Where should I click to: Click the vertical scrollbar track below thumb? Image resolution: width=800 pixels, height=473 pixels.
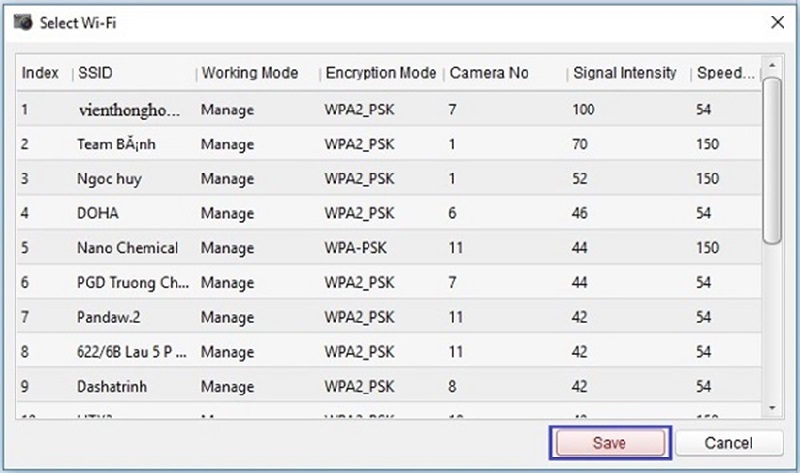click(771, 320)
